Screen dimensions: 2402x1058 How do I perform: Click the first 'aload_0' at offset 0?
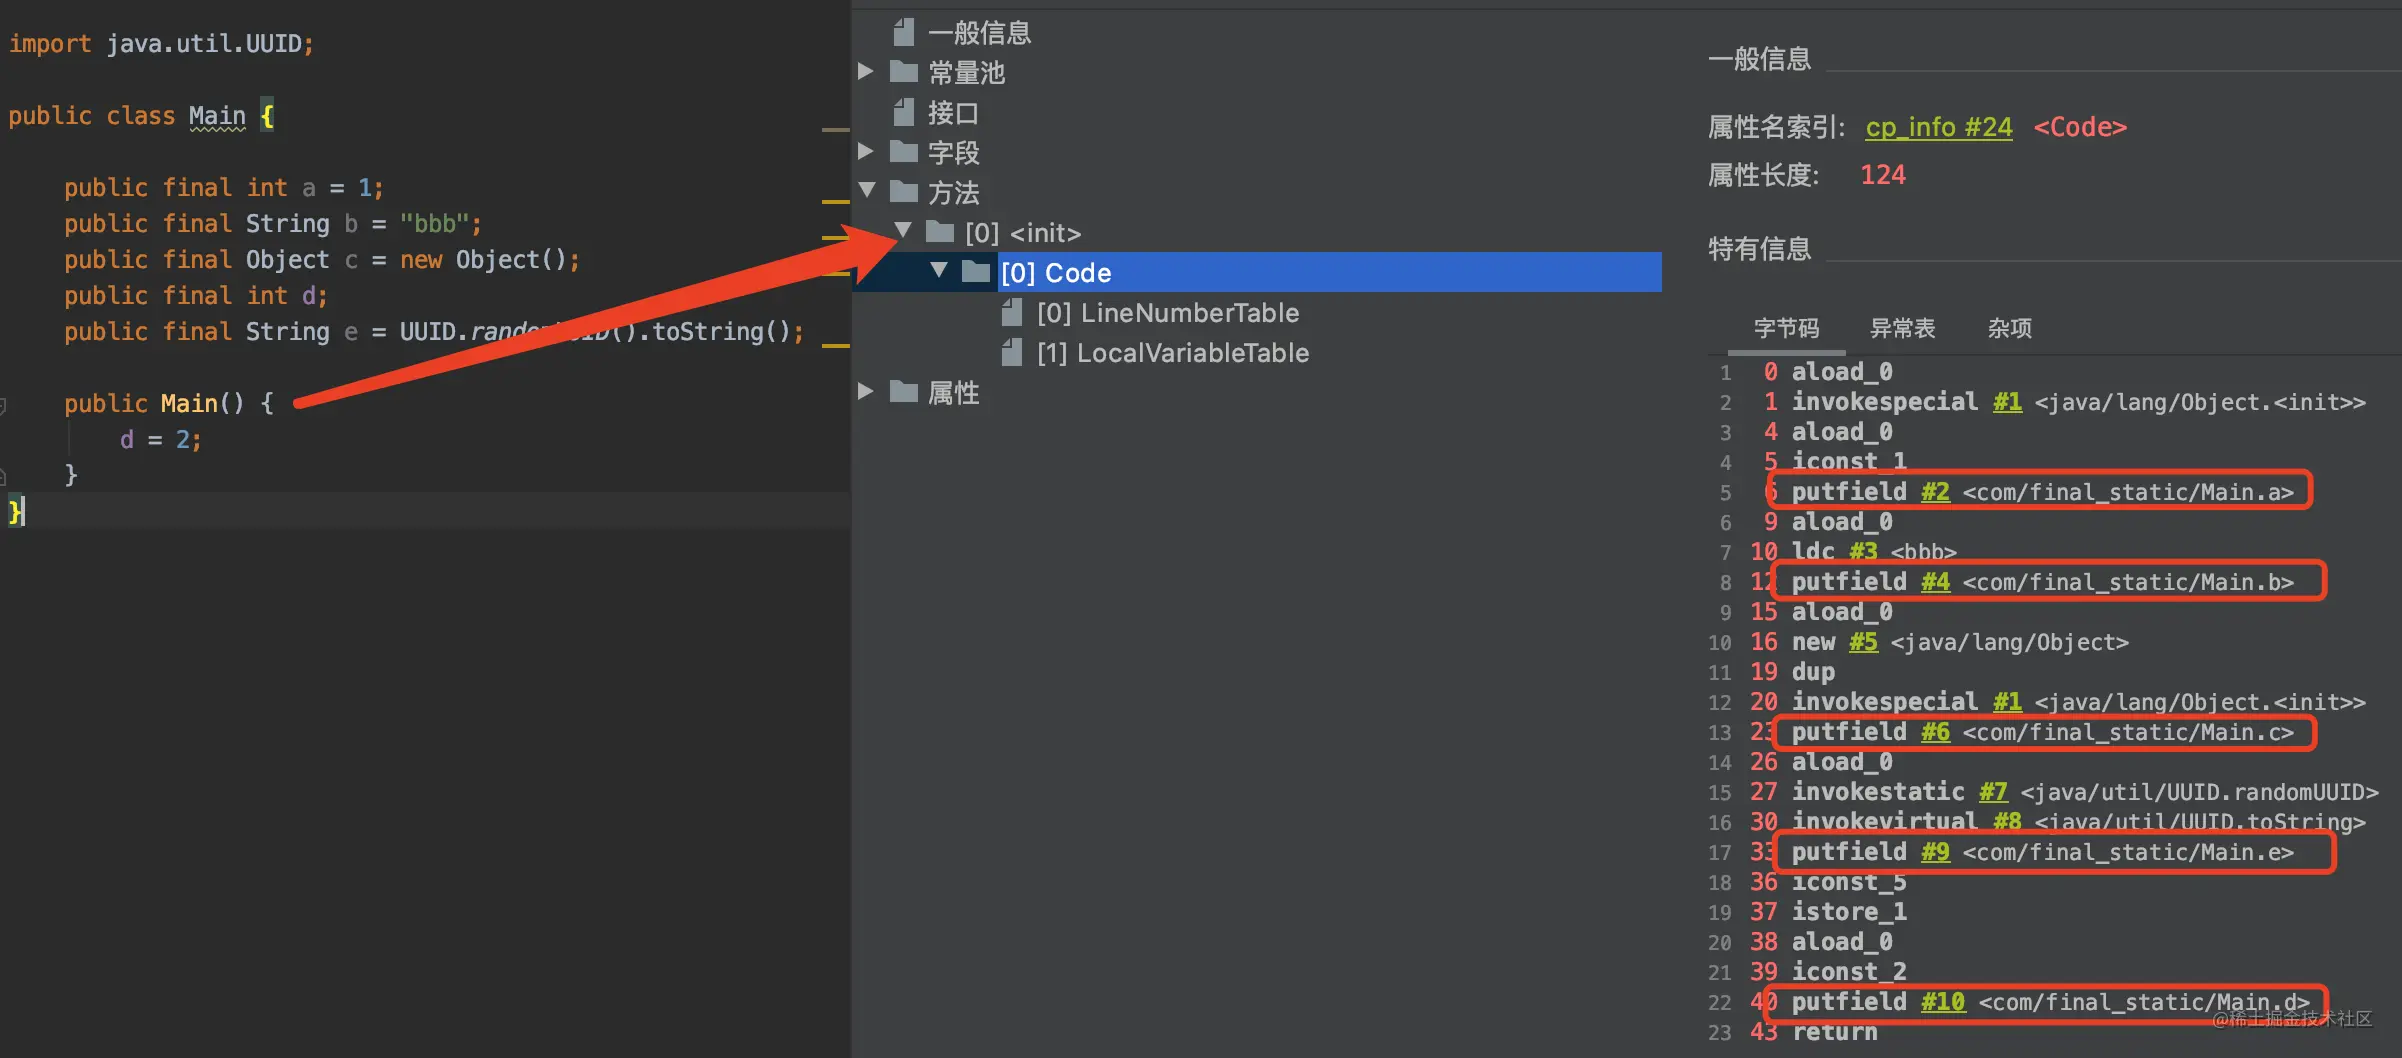point(1842,372)
